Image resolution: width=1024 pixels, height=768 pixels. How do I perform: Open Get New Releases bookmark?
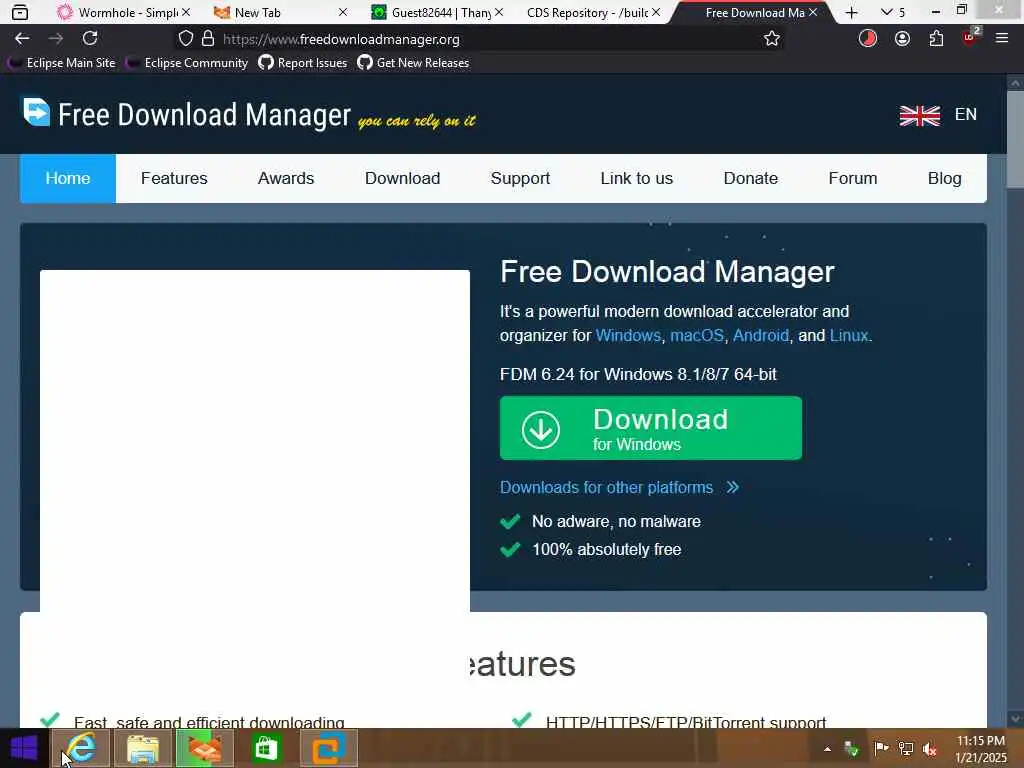[x=413, y=63]
